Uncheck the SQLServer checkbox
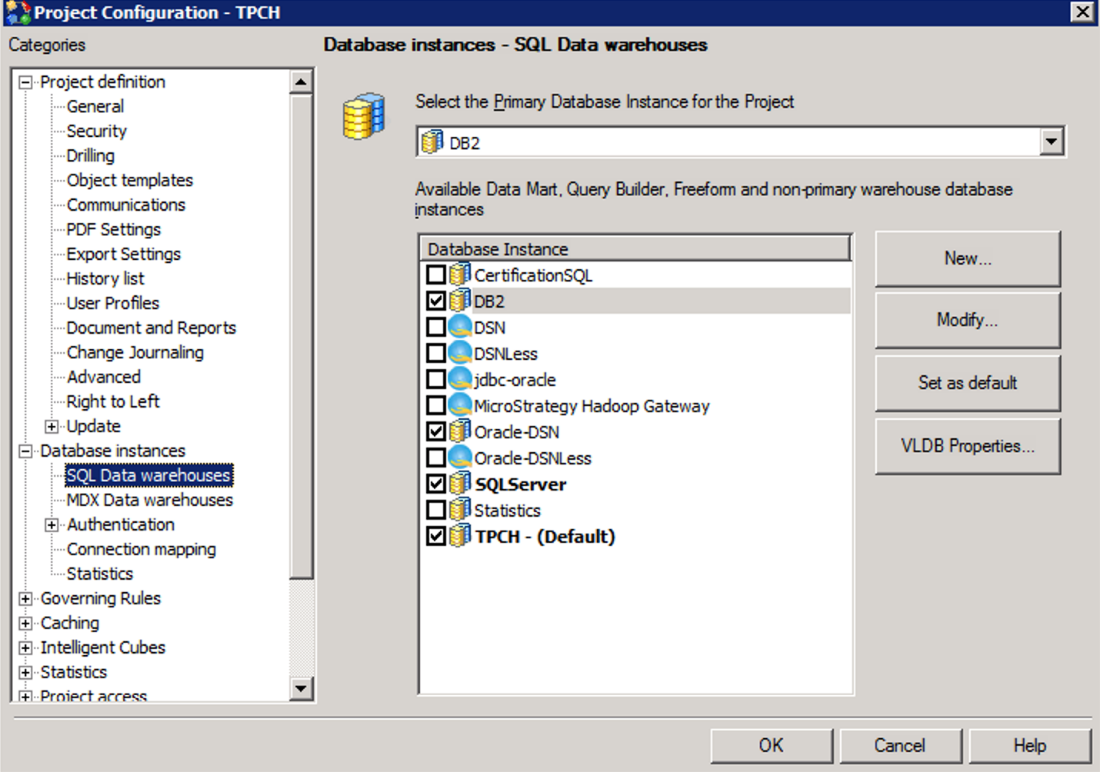 coord(436,484)
